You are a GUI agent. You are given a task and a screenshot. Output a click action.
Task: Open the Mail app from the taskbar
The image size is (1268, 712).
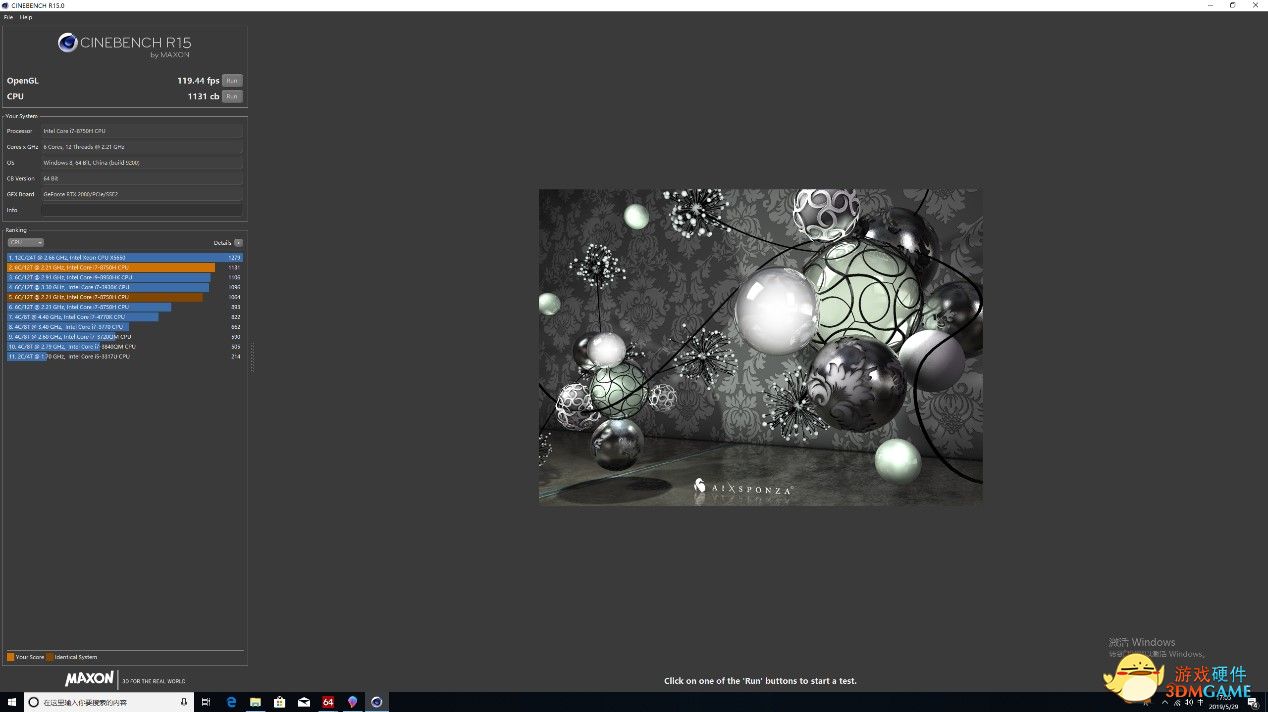point(304,702)
